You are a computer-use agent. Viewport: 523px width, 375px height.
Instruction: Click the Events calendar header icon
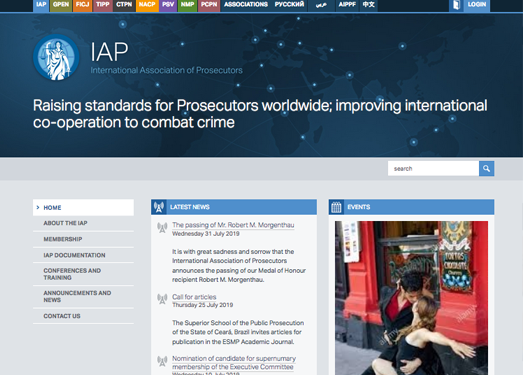point(336,207)
